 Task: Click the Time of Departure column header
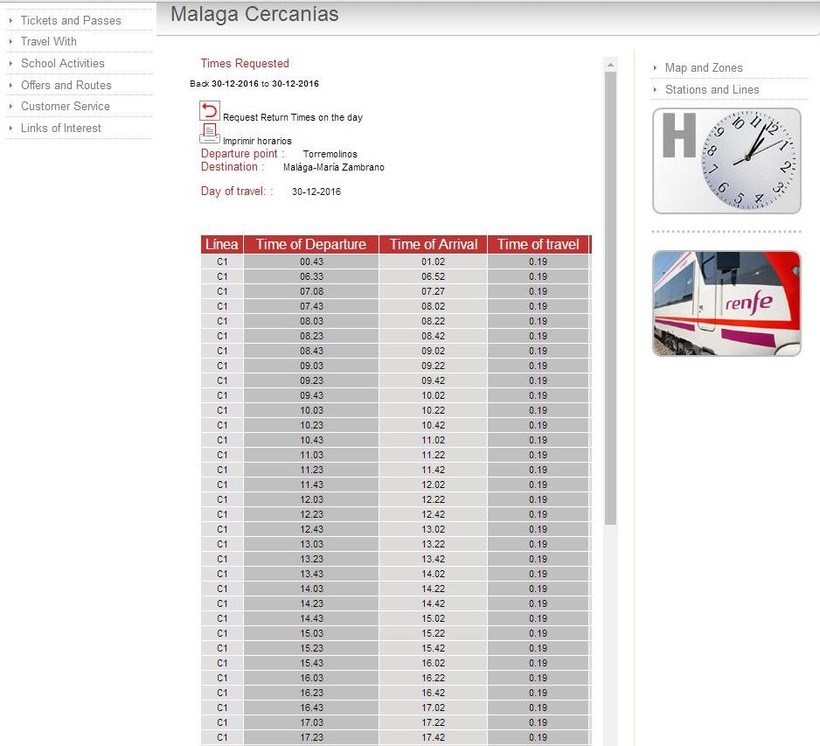click(311, 244)
